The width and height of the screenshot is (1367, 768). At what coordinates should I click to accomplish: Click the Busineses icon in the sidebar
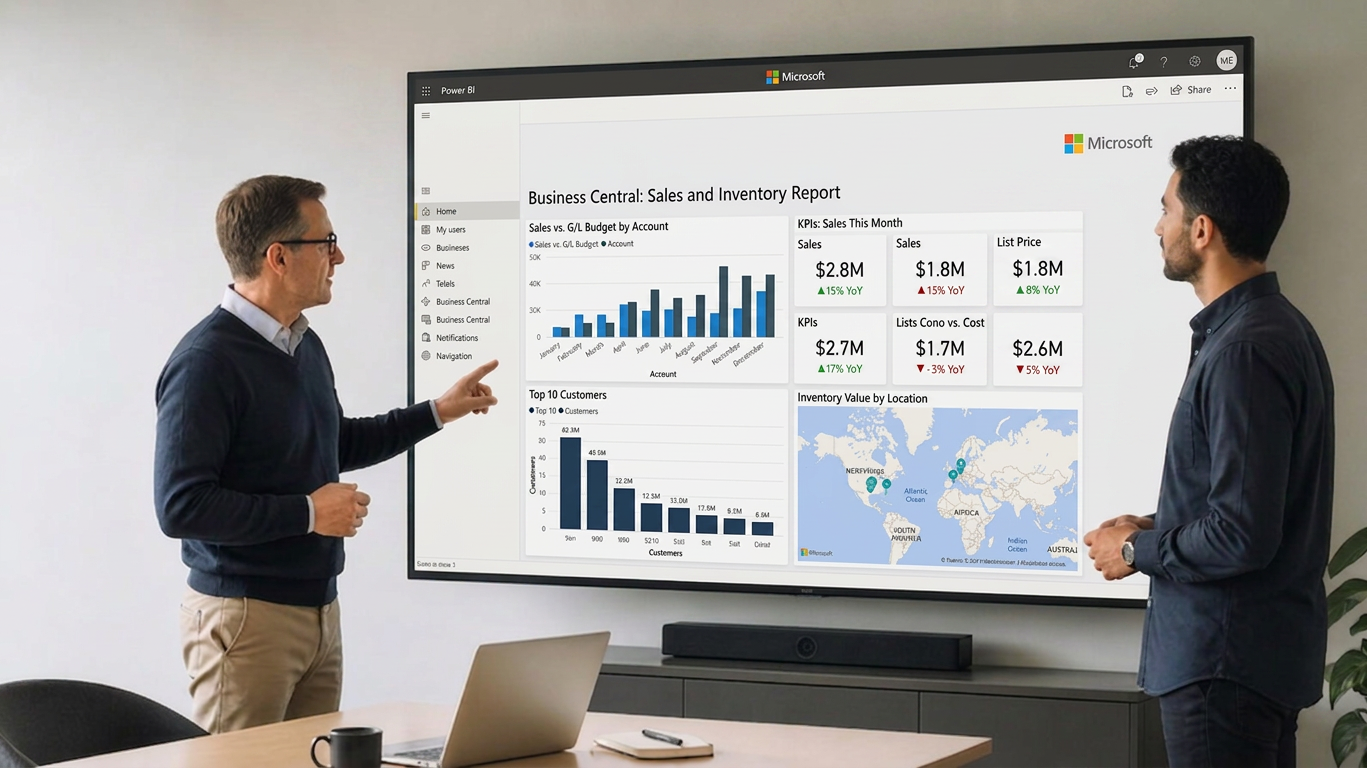[426, 247]
